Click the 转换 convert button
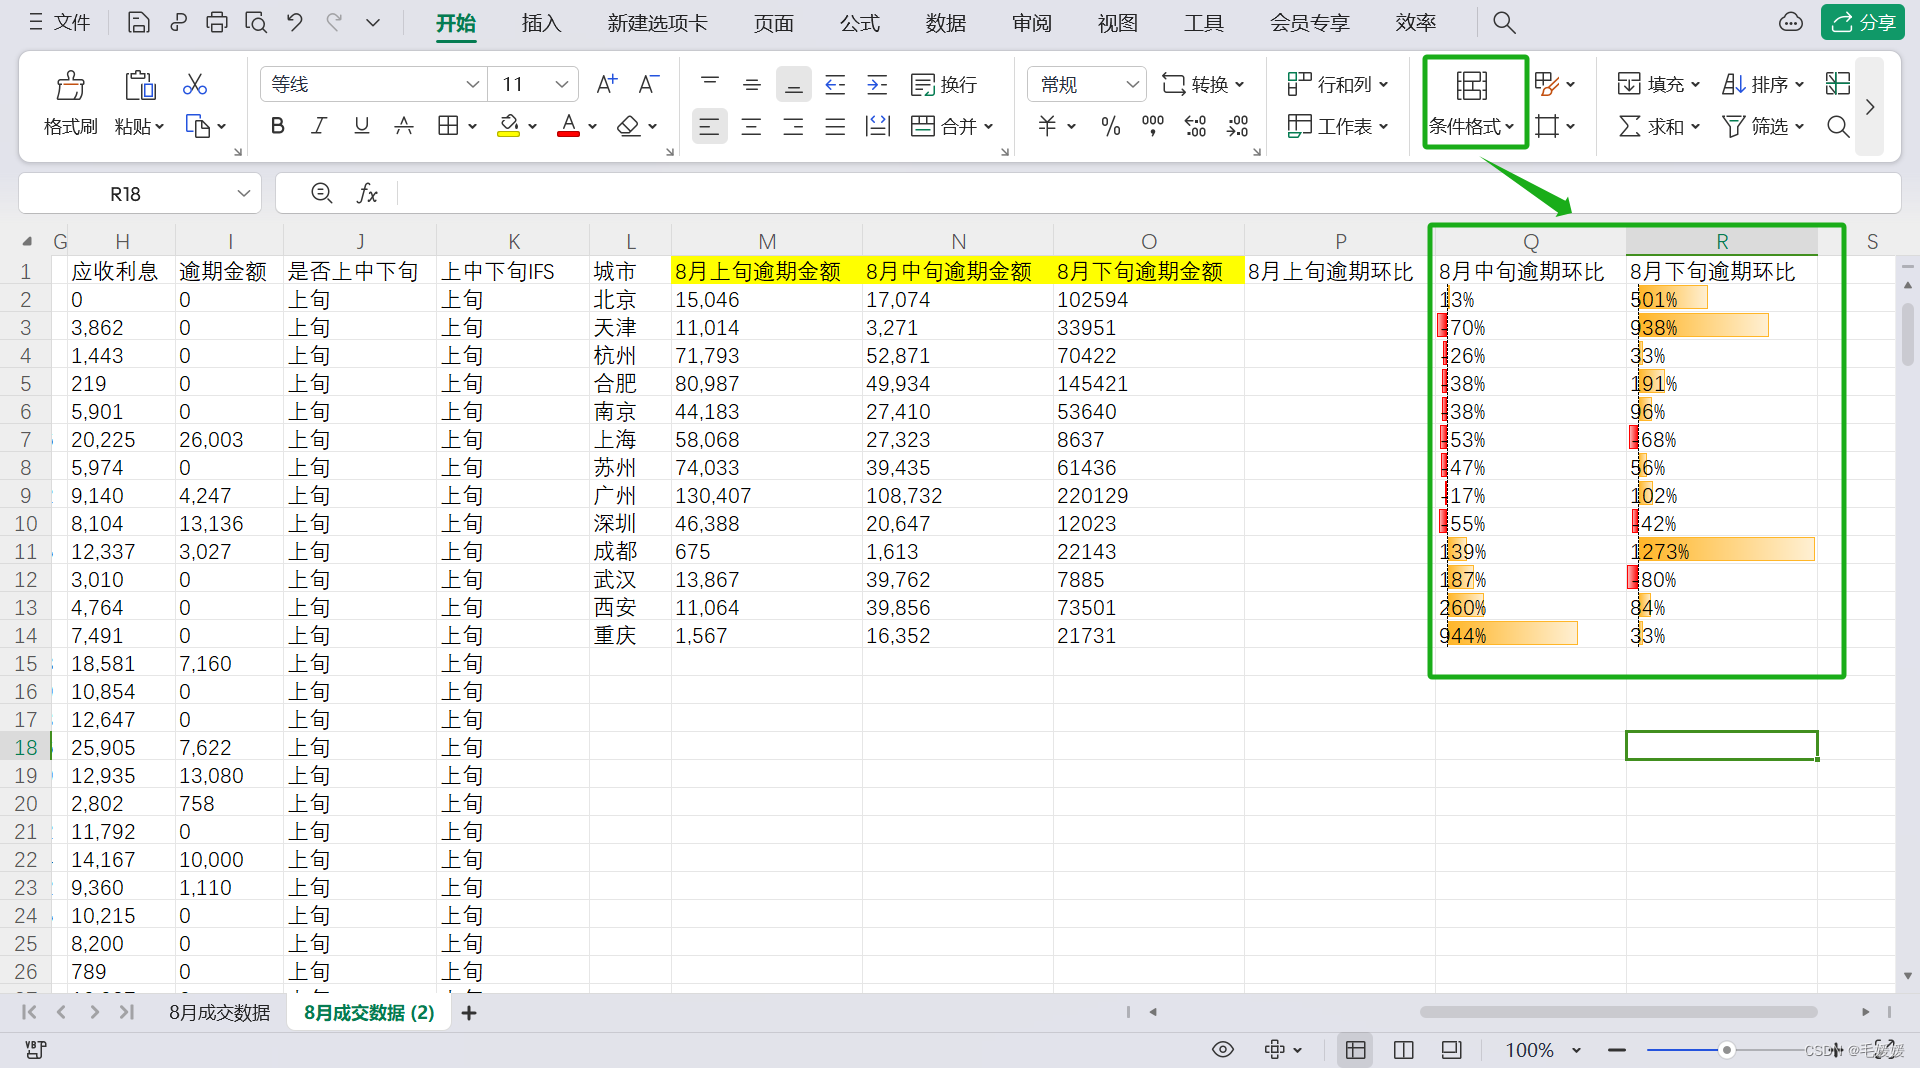Viewport: 1920px width, 1068px height. pyautogui.click(x=1203, y=84)
